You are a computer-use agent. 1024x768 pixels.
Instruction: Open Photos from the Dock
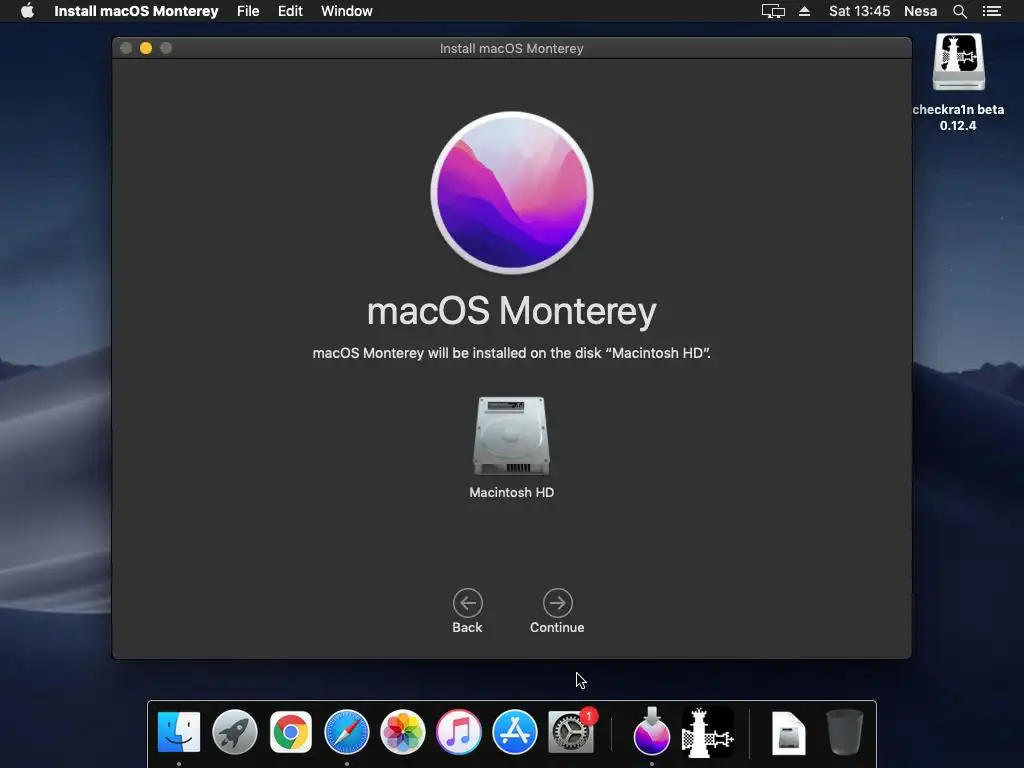tap(403, 732)
